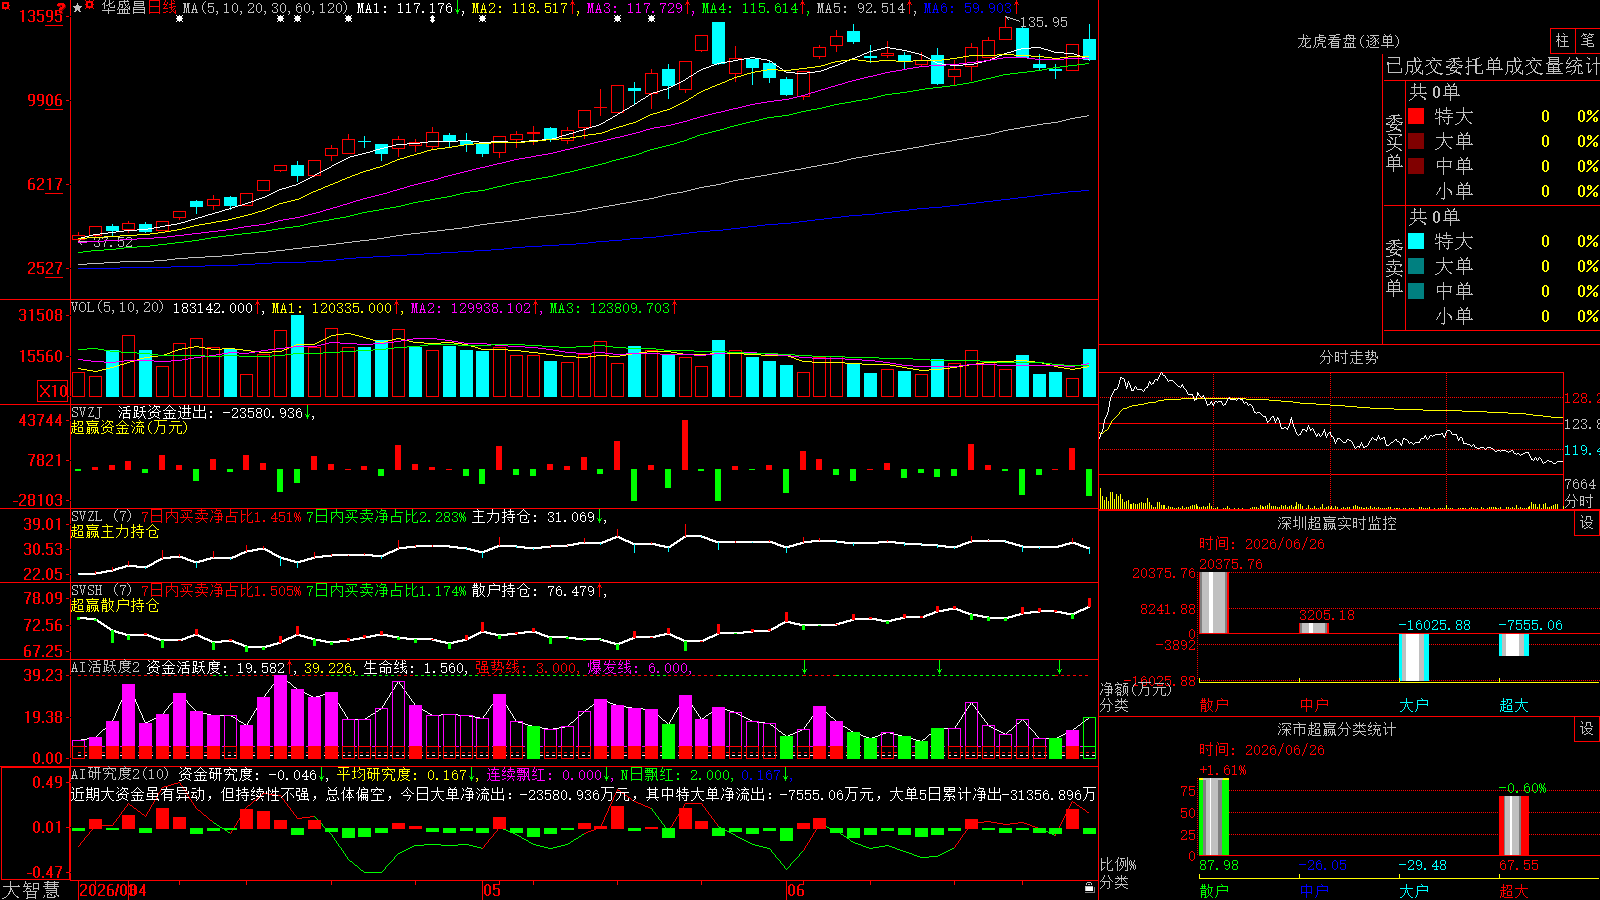Select the 分时走势 panel title
The image size is (1600, 900).
(x=1348, y=357)
